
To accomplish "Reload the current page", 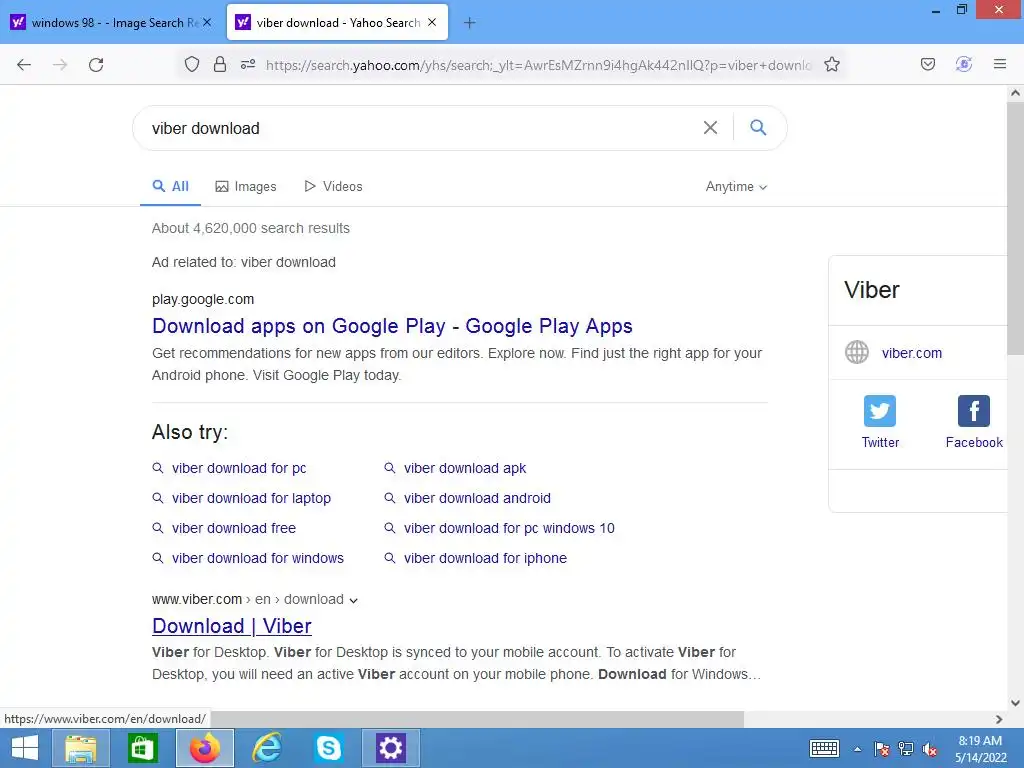I will 96,65.
